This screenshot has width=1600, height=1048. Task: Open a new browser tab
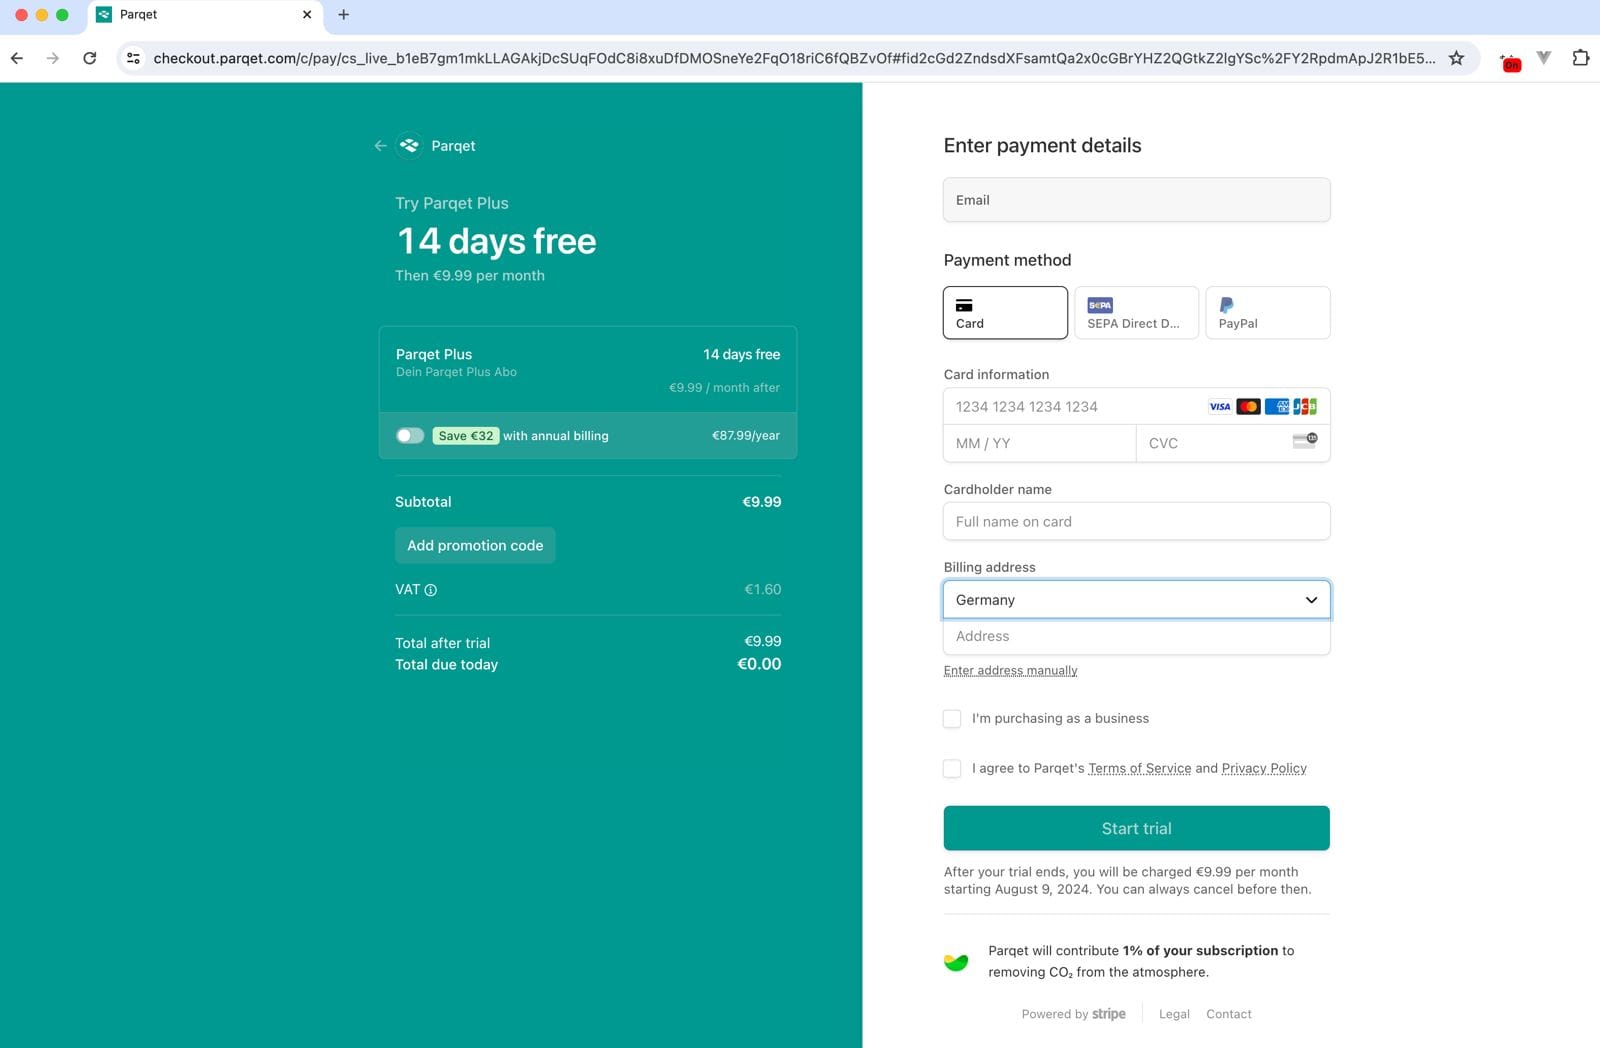[343, 15]
